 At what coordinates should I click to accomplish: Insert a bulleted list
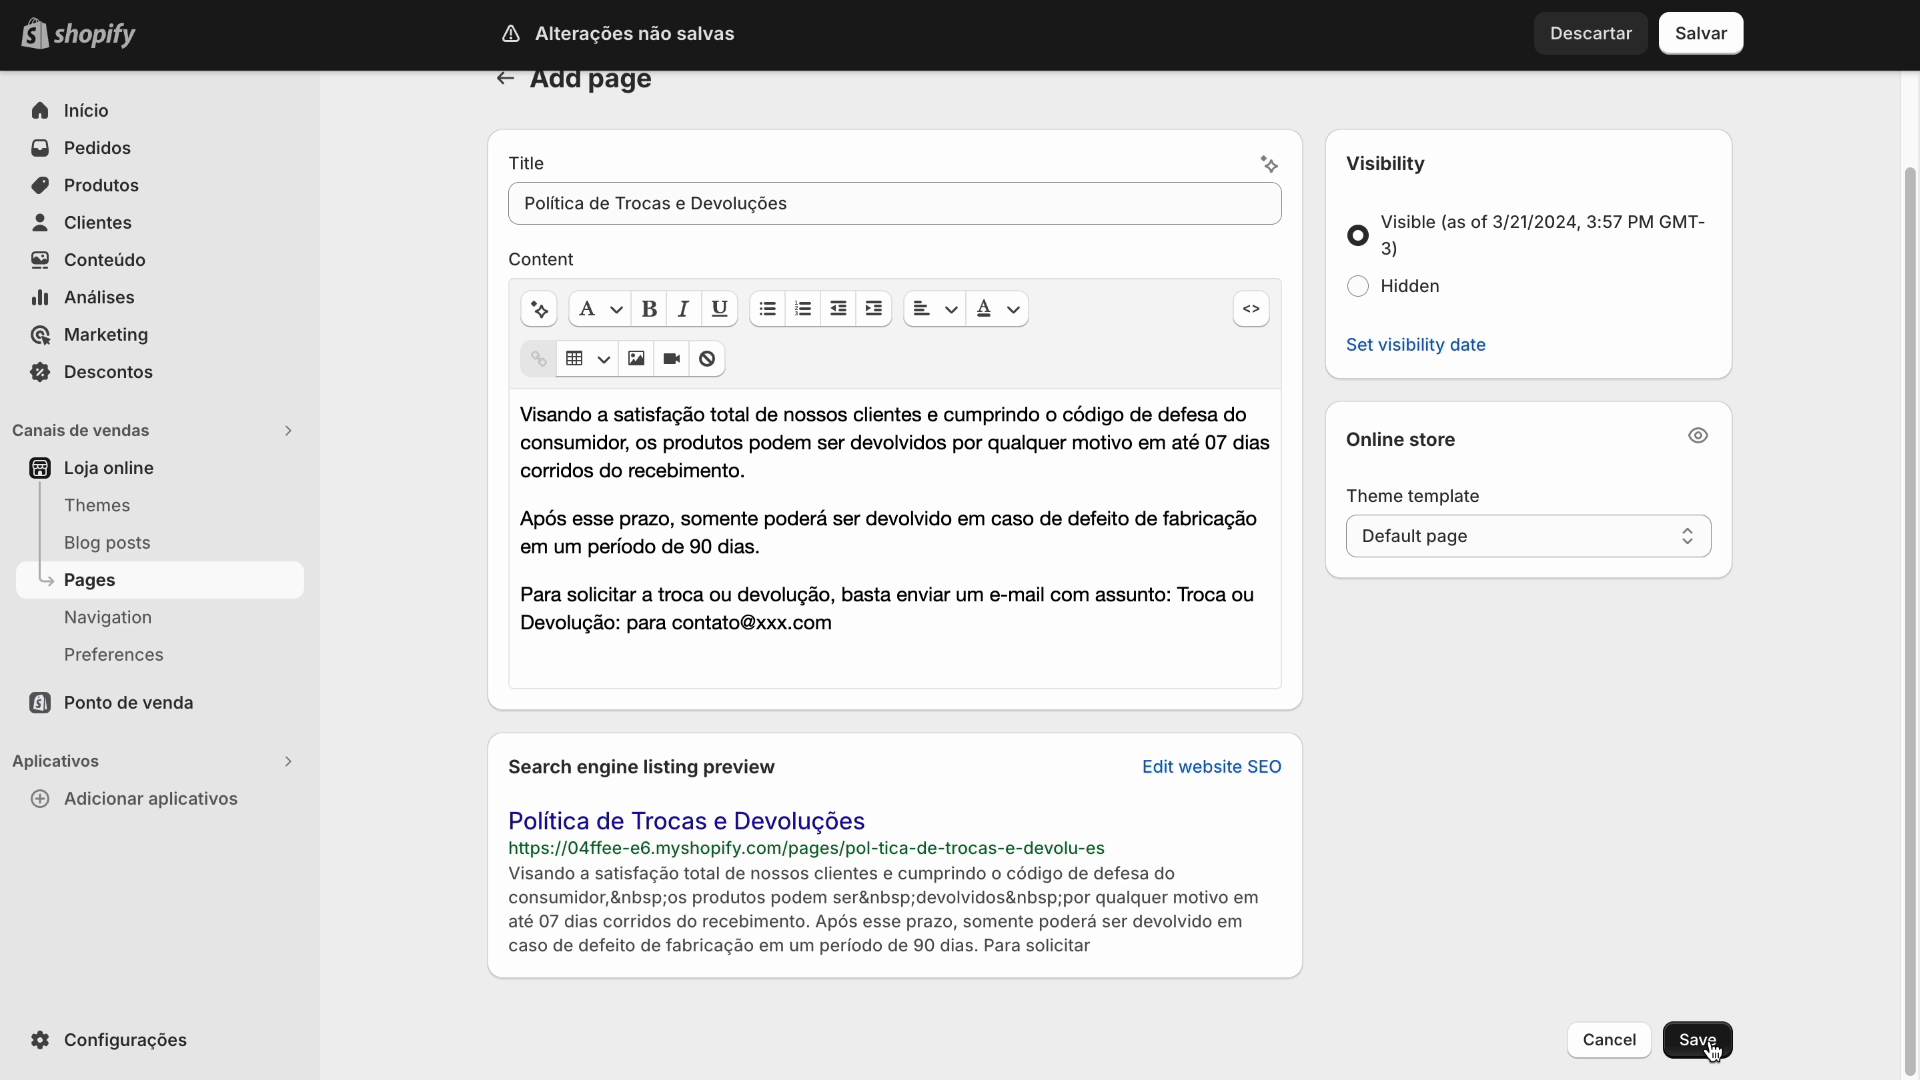tap(767, 309)
